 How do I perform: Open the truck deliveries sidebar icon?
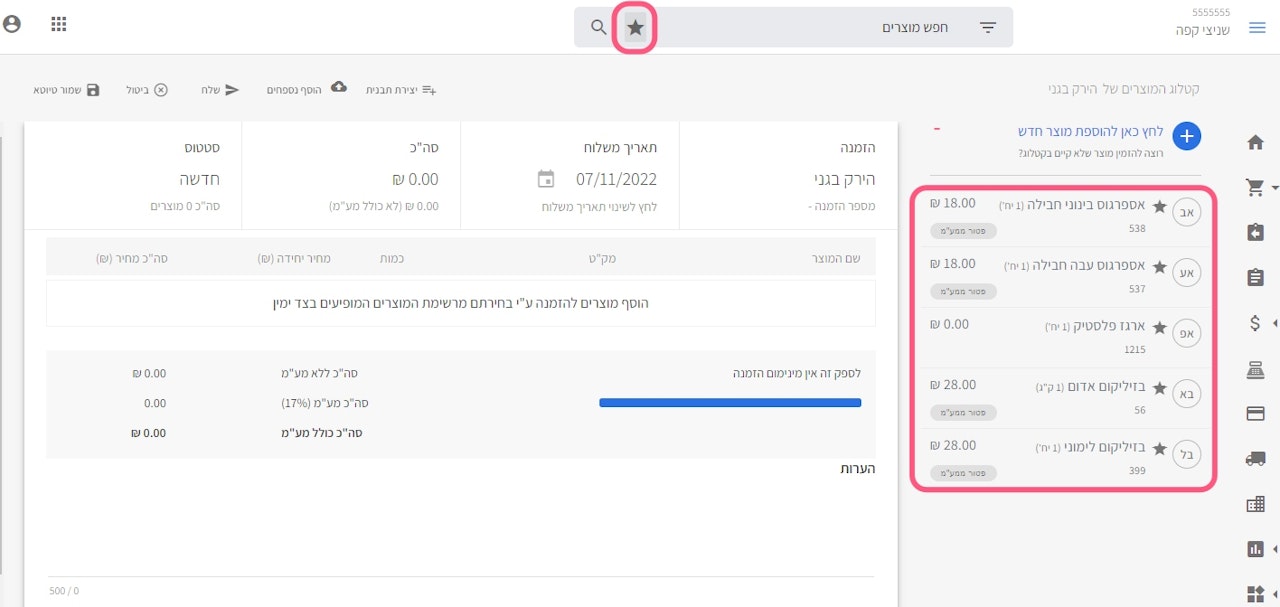pyautogui.click(x=1256, y=459)
